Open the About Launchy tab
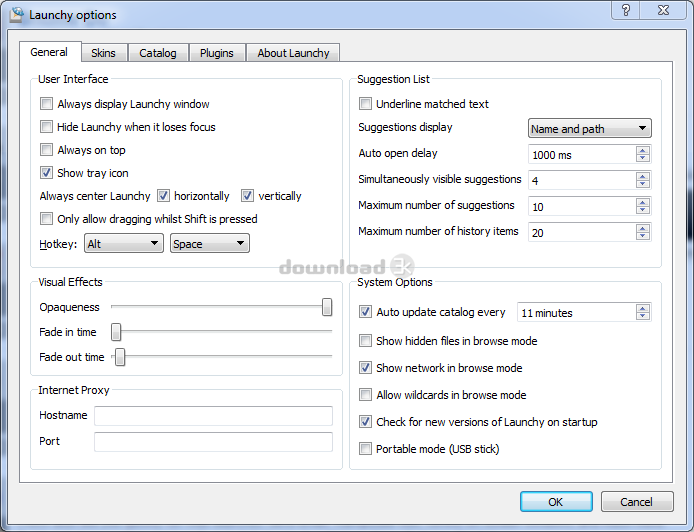 coord(293,53)
